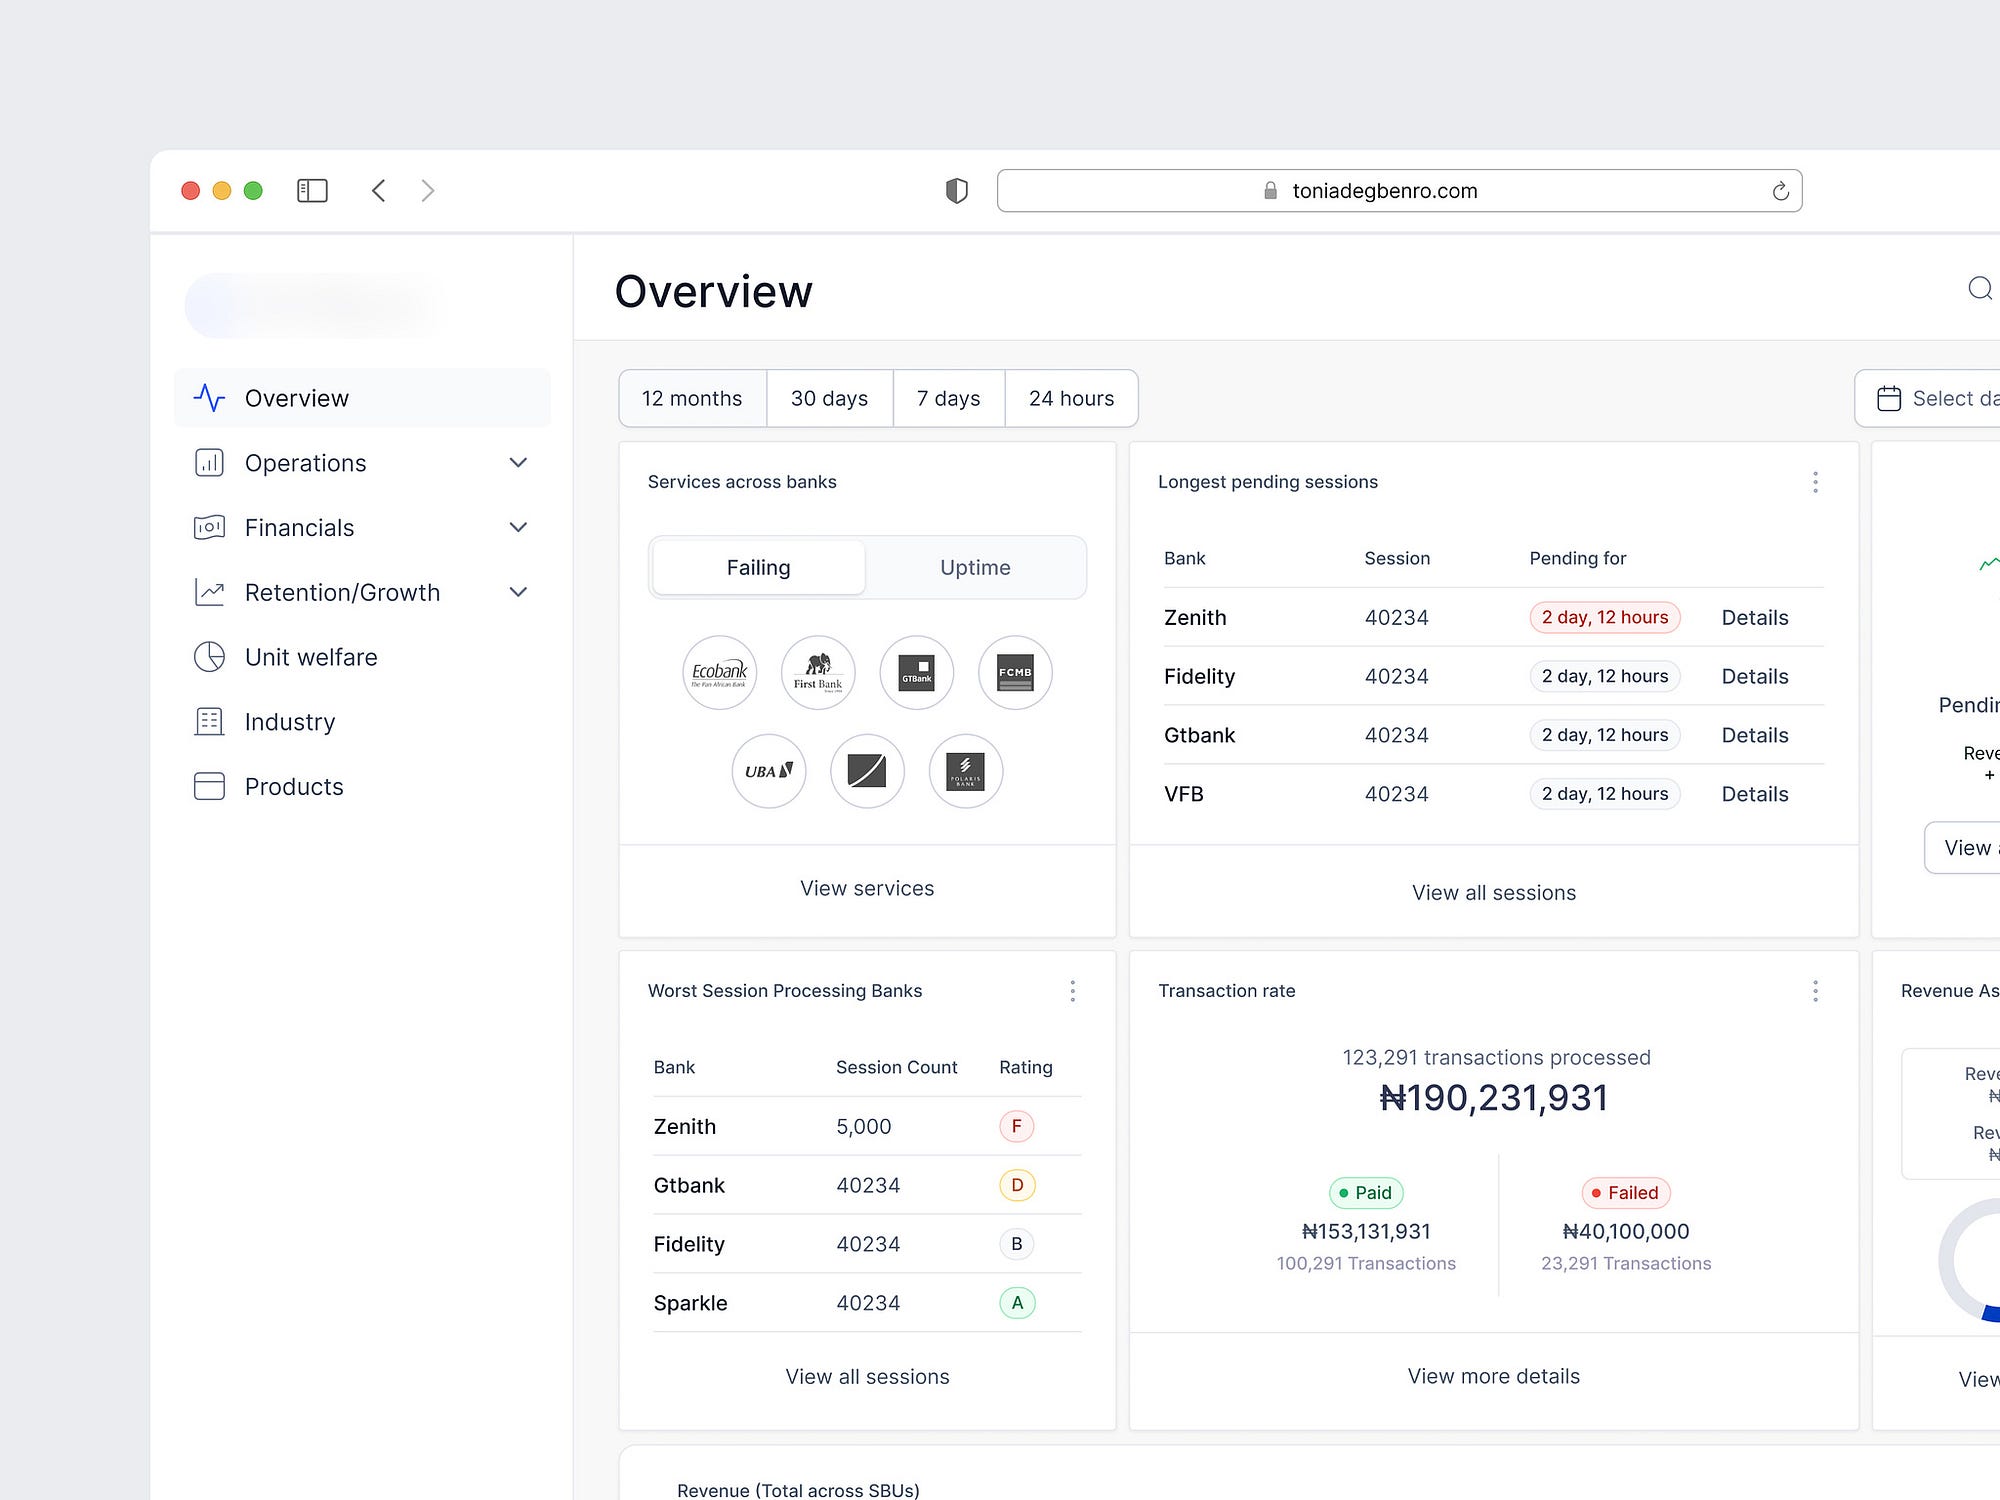Click the Polaris Bank logo icon
2000x1500 pixels.
(x=965, y=771)
